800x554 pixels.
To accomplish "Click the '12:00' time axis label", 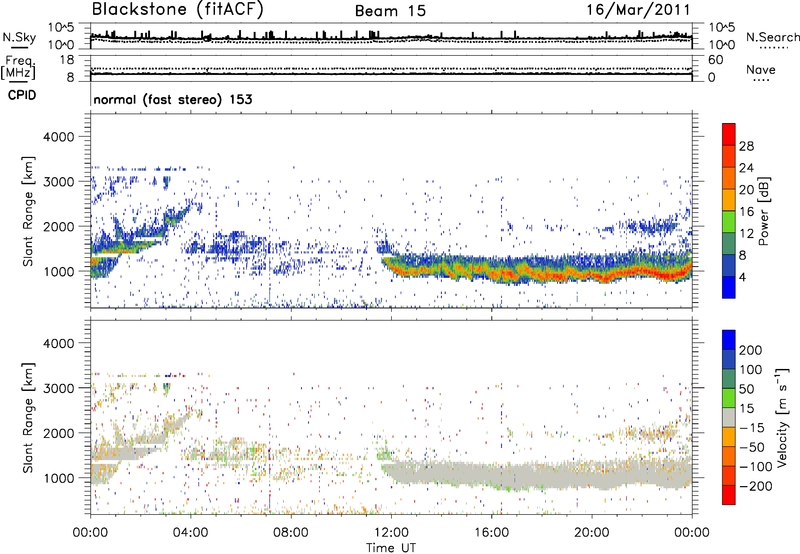I will click(391, 533).
